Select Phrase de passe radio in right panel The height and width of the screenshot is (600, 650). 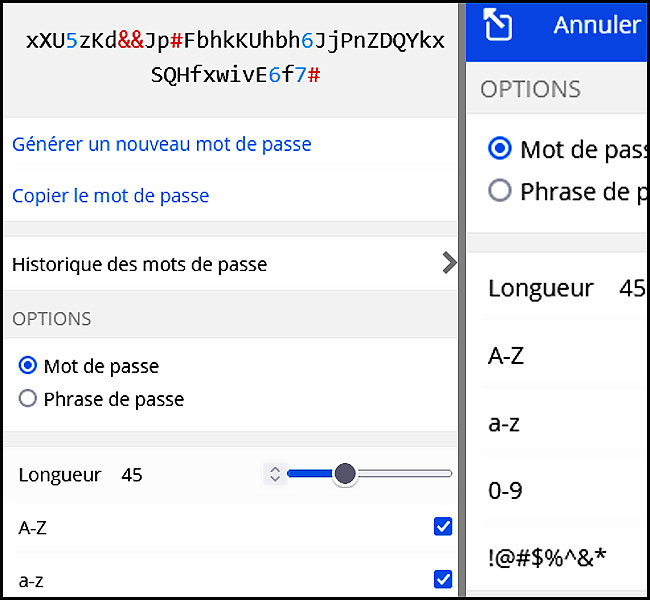click(500, 190)
